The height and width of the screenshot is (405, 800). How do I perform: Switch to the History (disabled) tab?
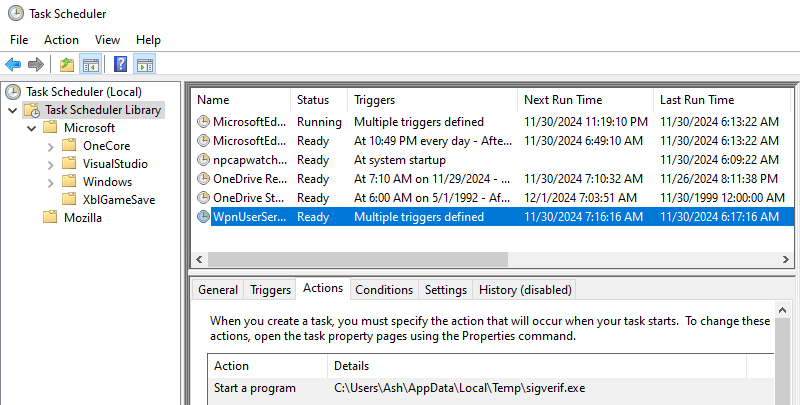pos(525,290)
